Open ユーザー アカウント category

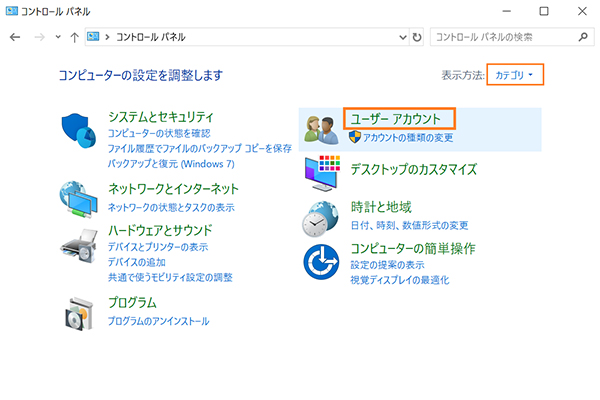click(x=396, y=119)
